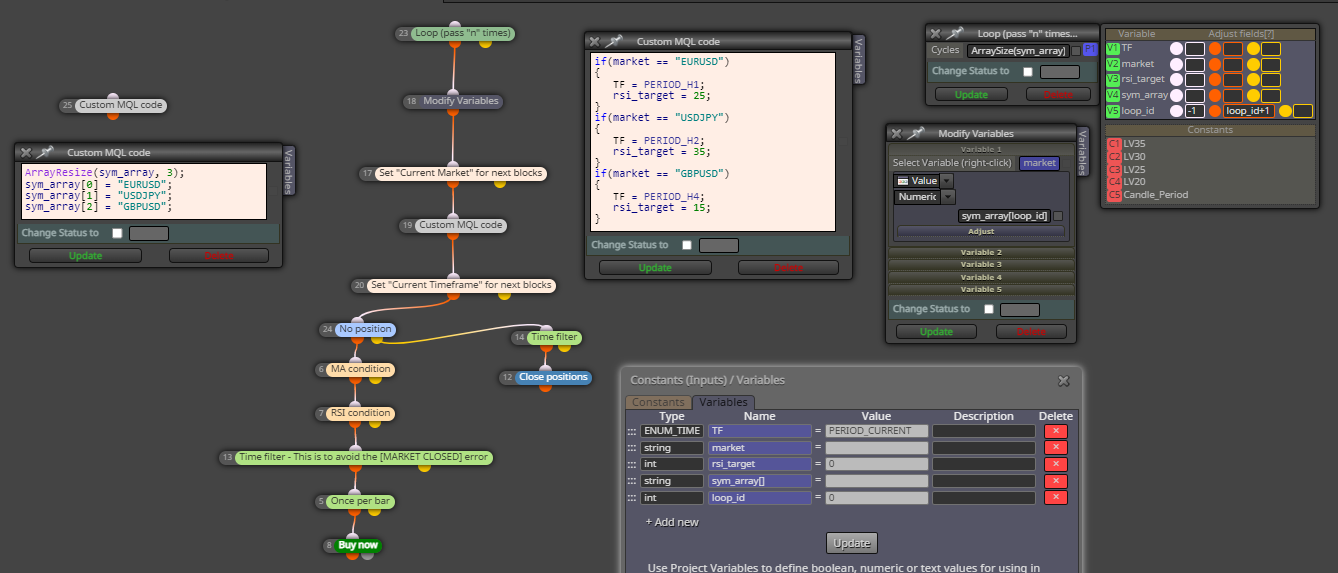The height and width of the screenshot is (573, 1338).
Task: Click the pin icon on Loop panel header
Action: 956,33
